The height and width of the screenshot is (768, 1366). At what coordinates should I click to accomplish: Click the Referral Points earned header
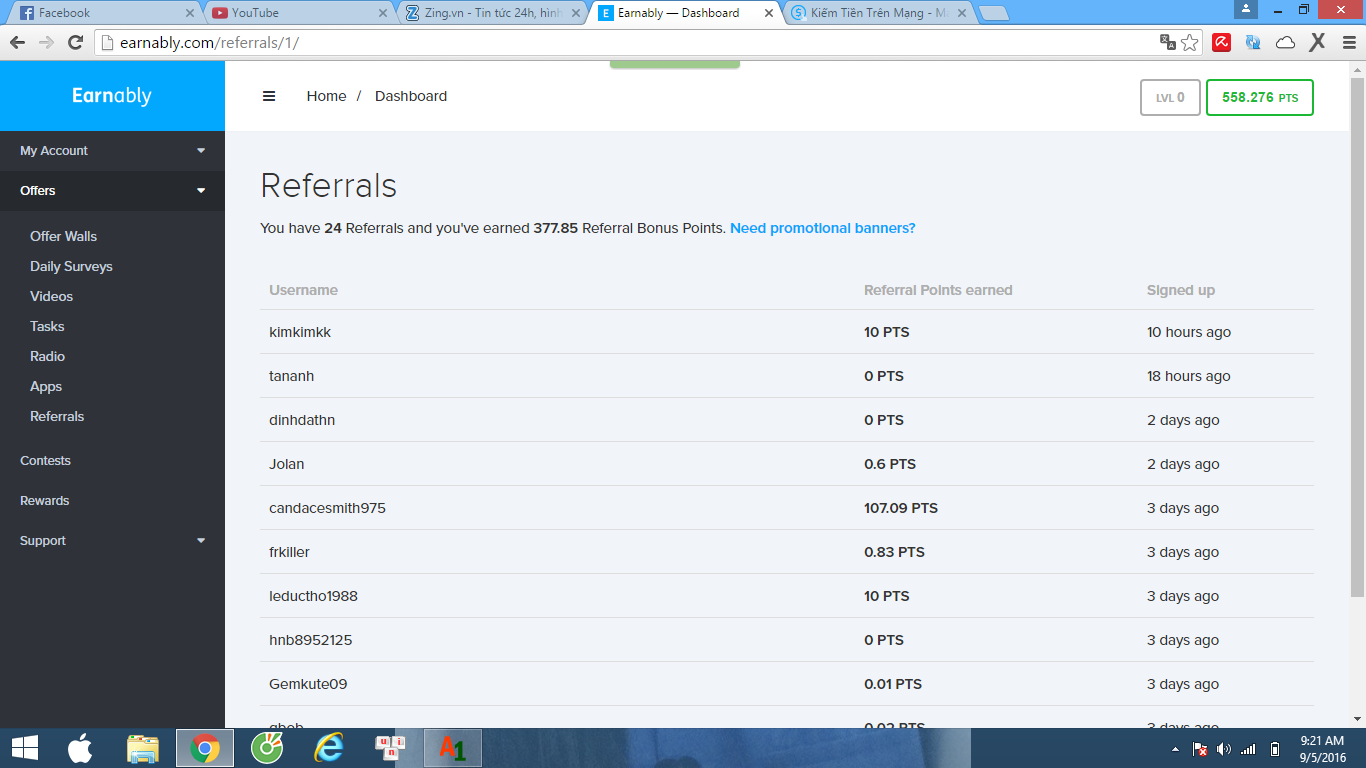(x=938, y=290)
